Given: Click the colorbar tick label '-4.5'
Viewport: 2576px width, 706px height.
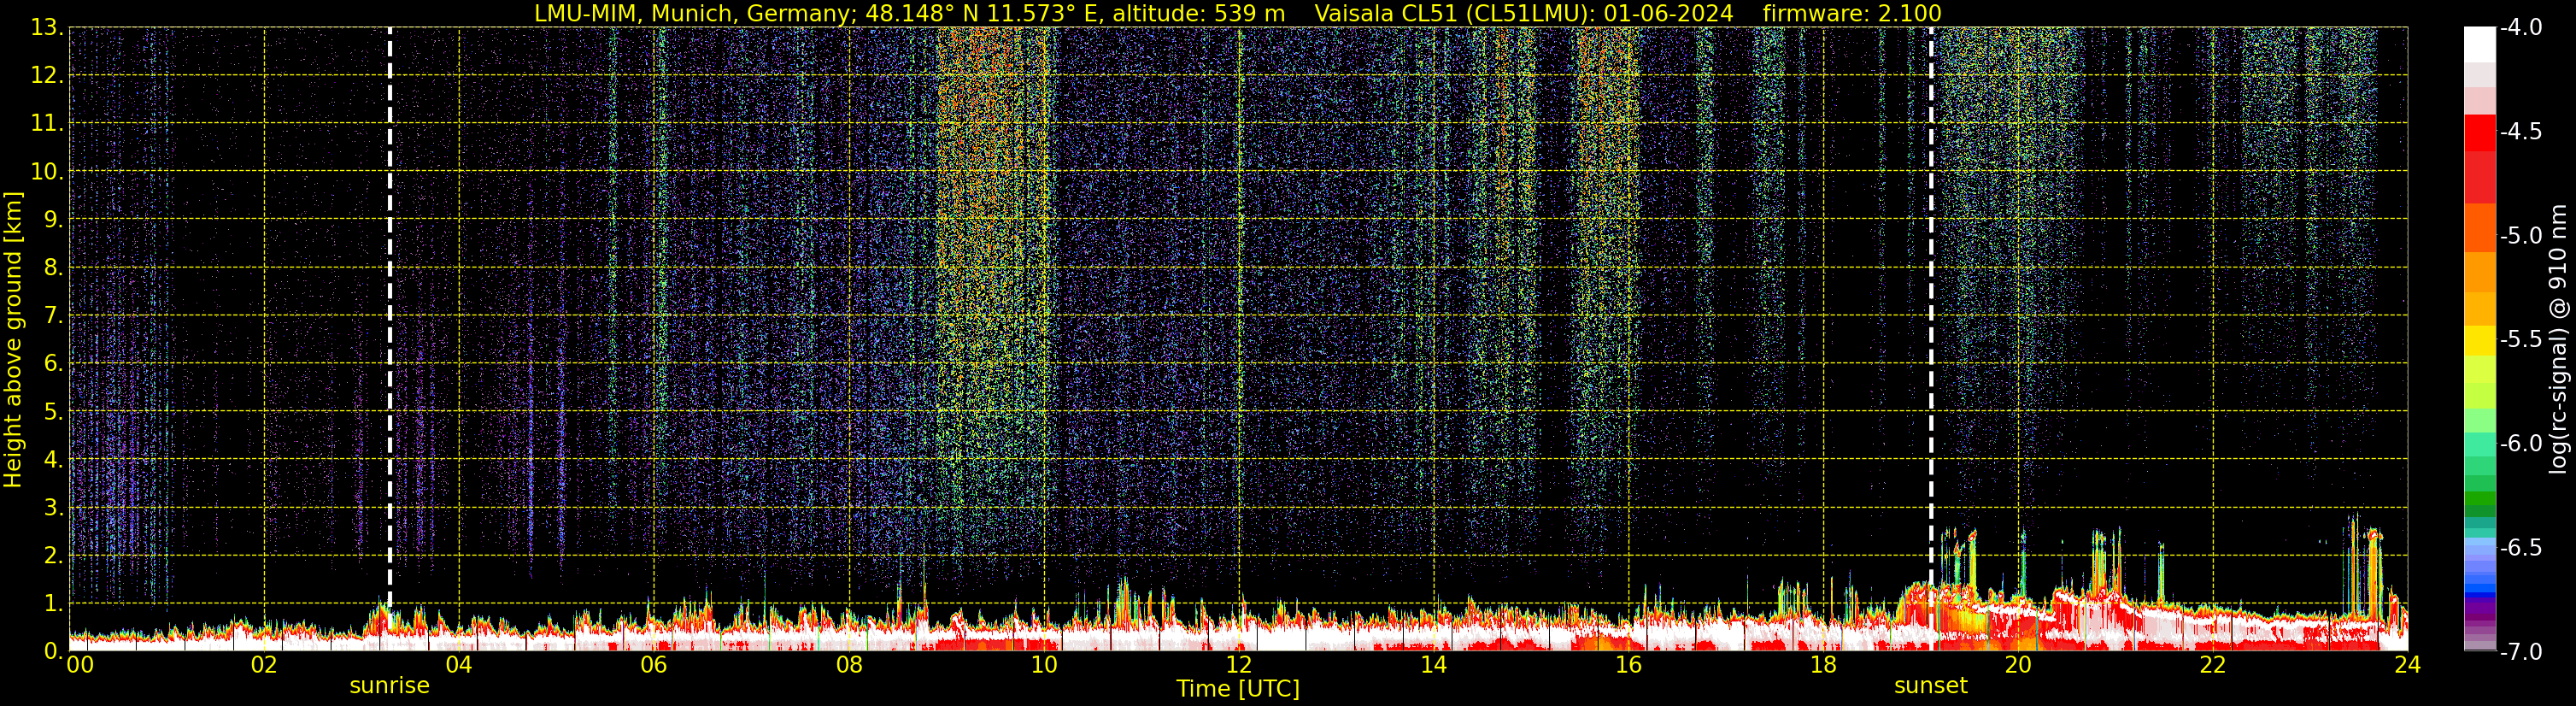Looking at the screenshot, I should (x=2520, y=131).
